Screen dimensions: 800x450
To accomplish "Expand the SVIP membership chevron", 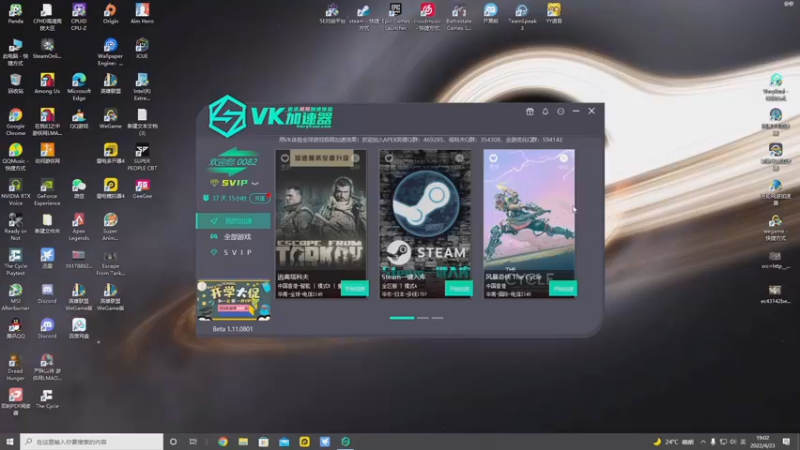I will (255, 183).
